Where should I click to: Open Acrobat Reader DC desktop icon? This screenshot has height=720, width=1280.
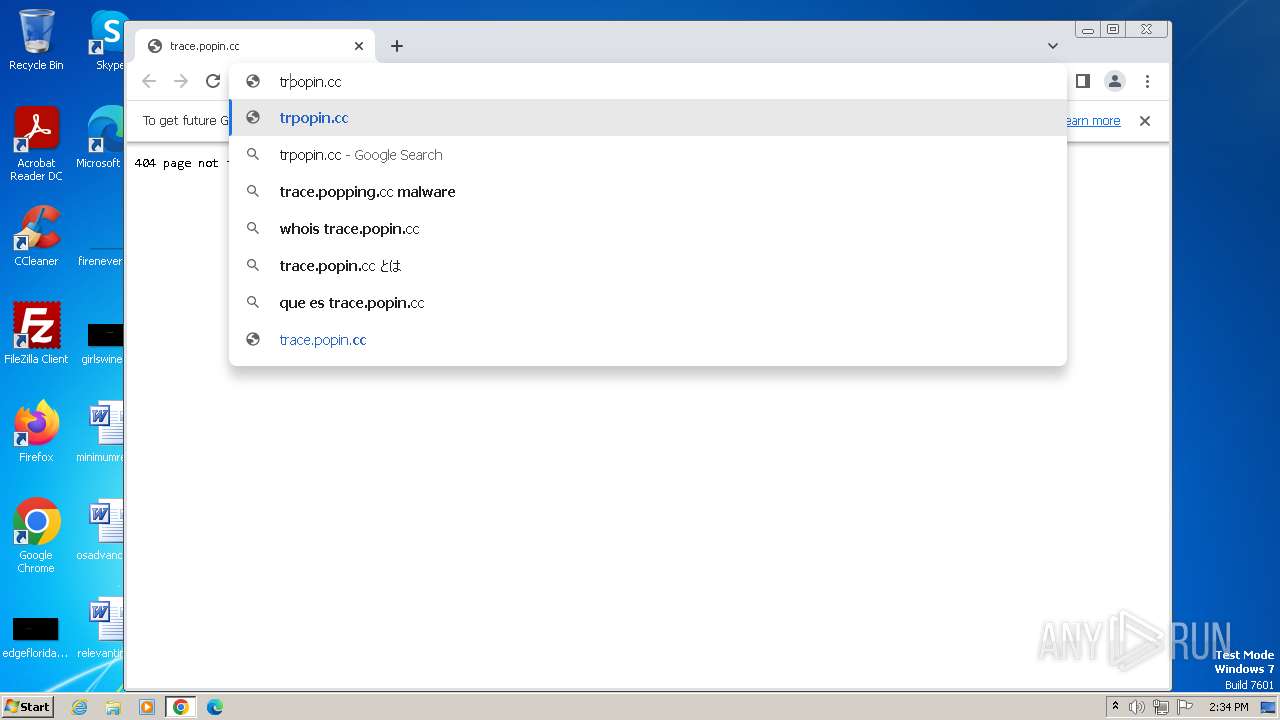(36, 145)
